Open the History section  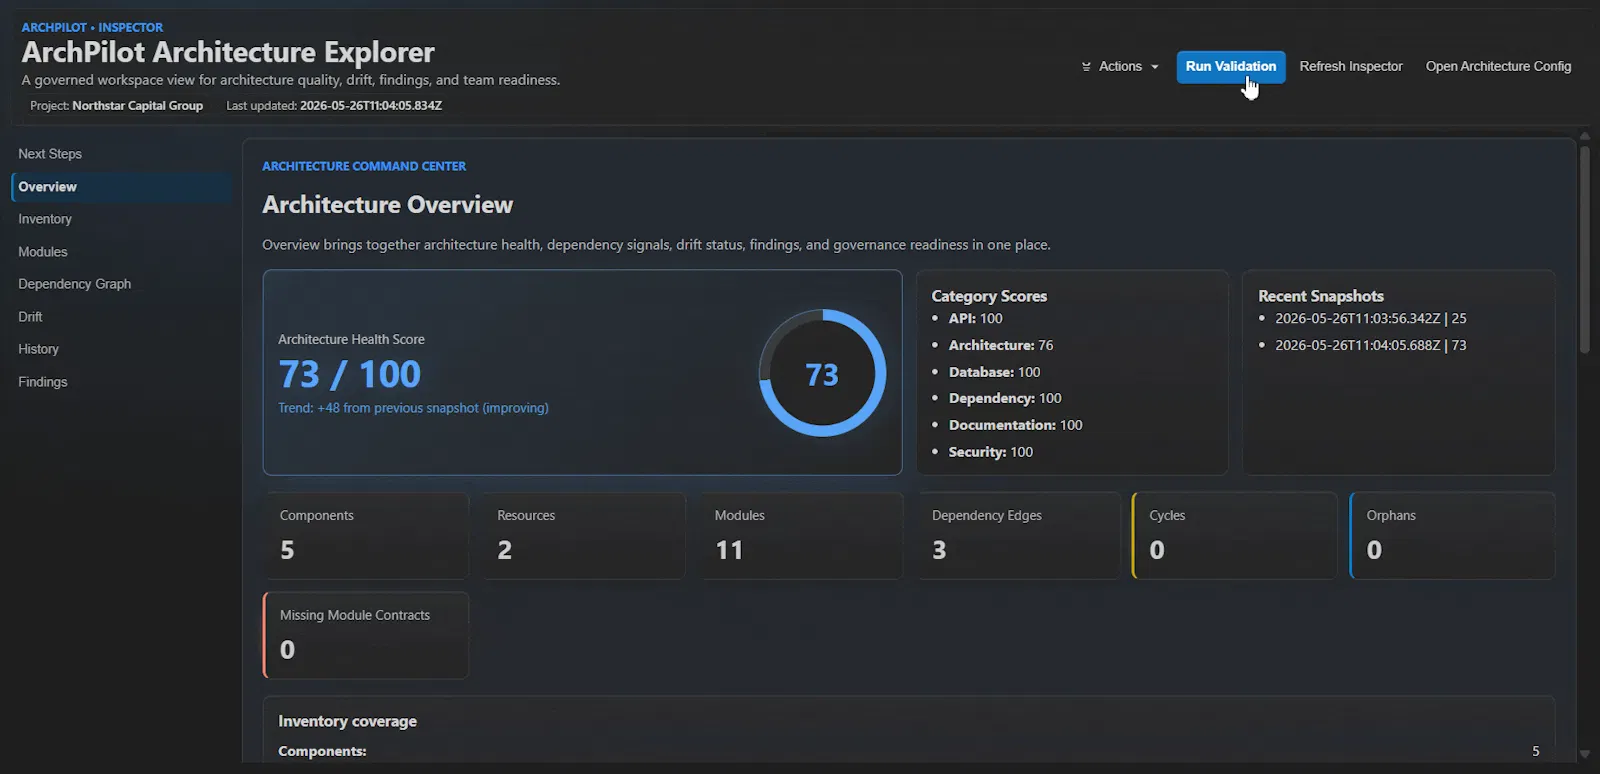click(120, 349)
